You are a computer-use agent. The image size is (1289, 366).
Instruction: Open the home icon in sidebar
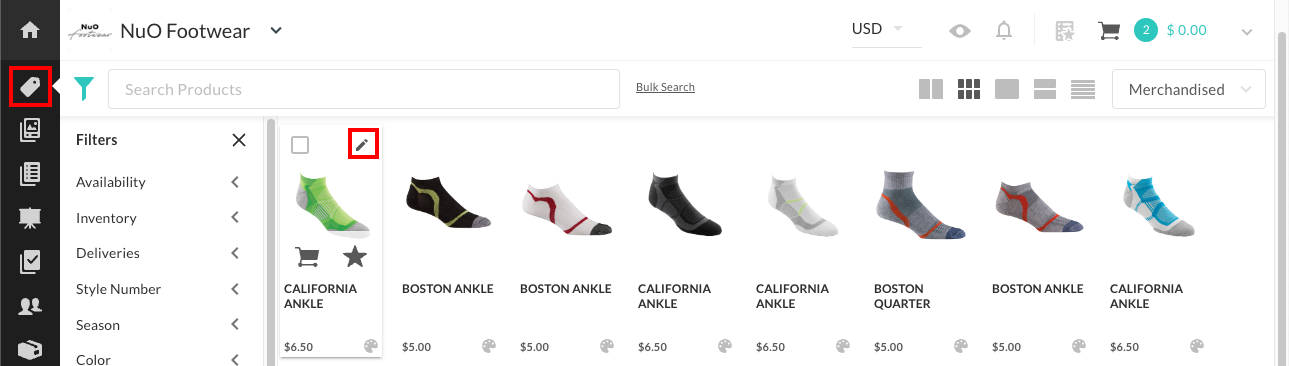pyautogui.click(x=30, y=30)
